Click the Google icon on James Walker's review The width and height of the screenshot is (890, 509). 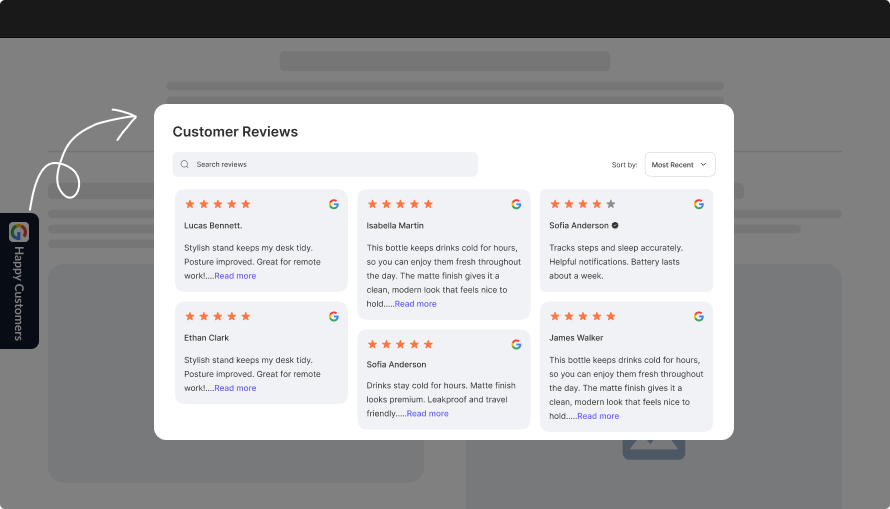click(x=699, y=316)
